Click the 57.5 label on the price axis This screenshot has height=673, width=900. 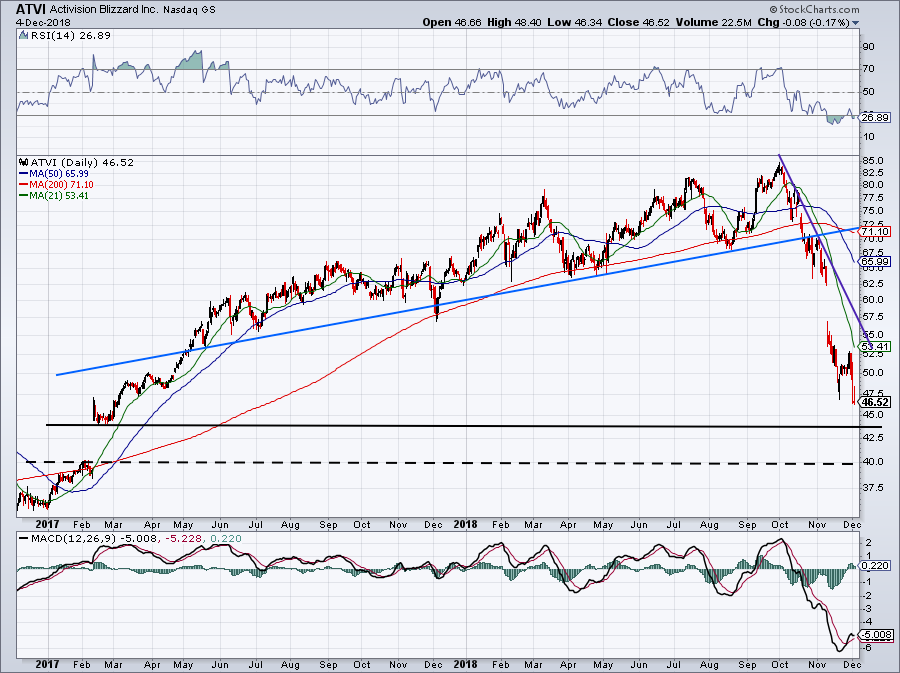(872, 317)
